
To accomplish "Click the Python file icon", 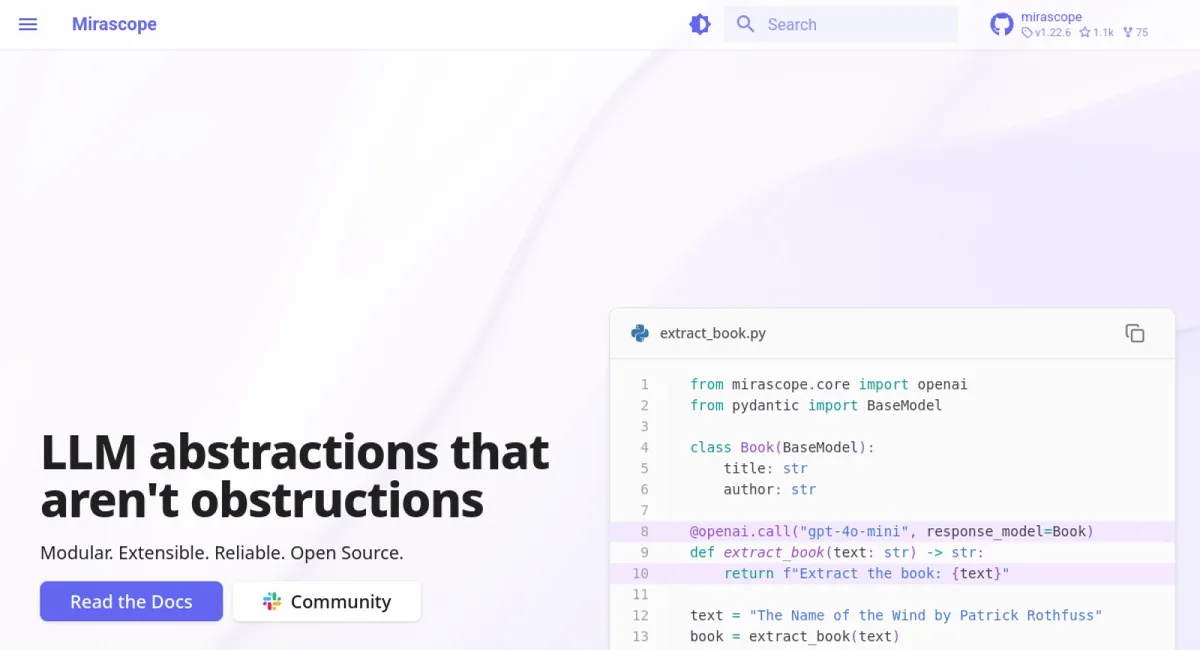I will [640, 333].
